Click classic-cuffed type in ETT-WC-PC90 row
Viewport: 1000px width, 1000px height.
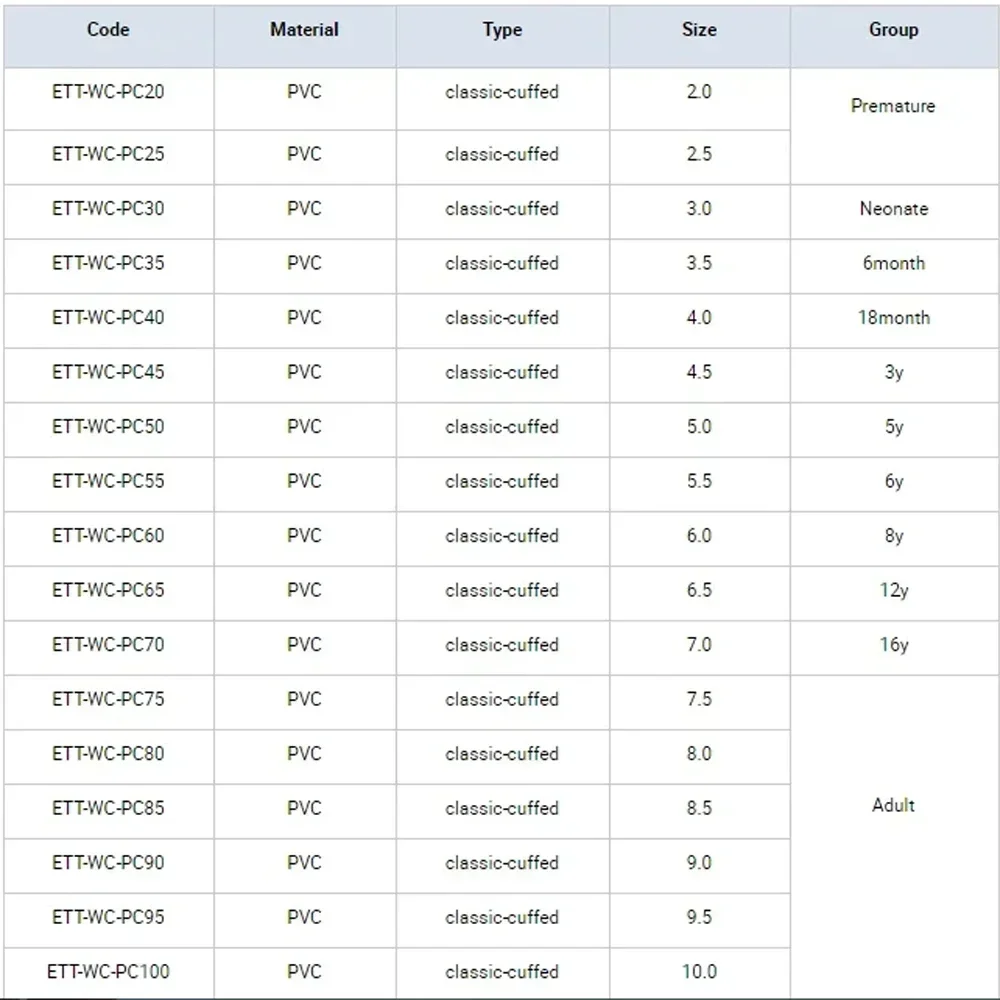(x=502, y=863)
